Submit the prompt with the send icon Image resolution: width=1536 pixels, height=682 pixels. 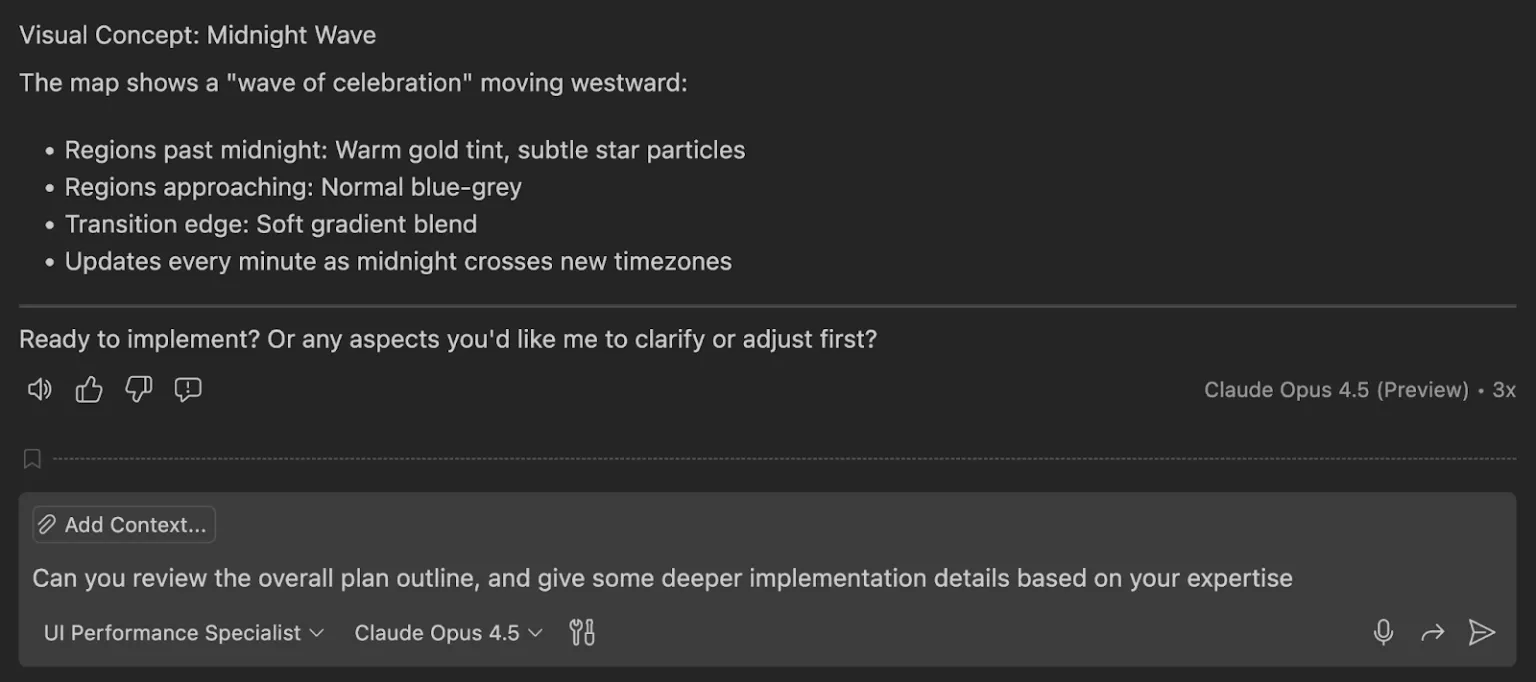click(x=1482, y=632)
